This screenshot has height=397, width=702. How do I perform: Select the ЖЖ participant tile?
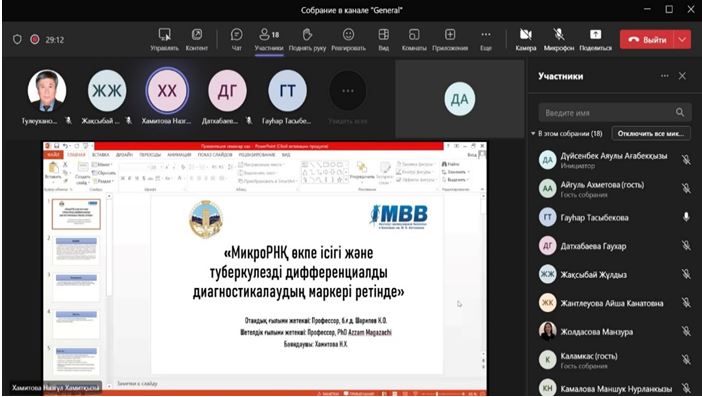[107, 91]
